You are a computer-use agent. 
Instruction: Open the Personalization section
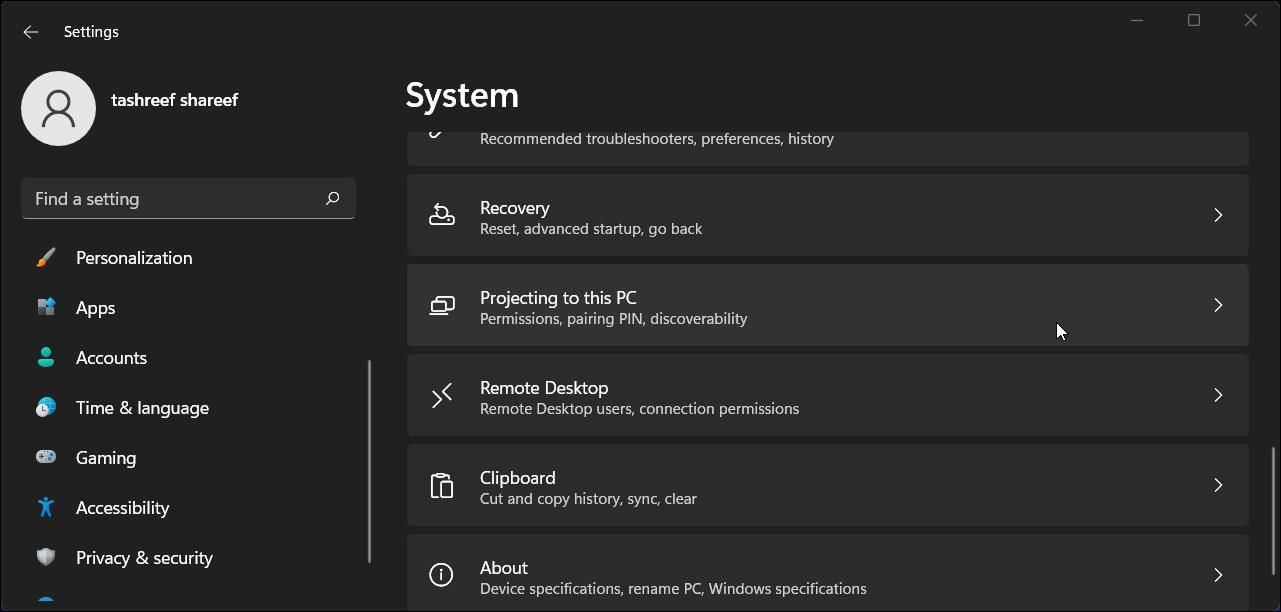[x=190, y=258]
